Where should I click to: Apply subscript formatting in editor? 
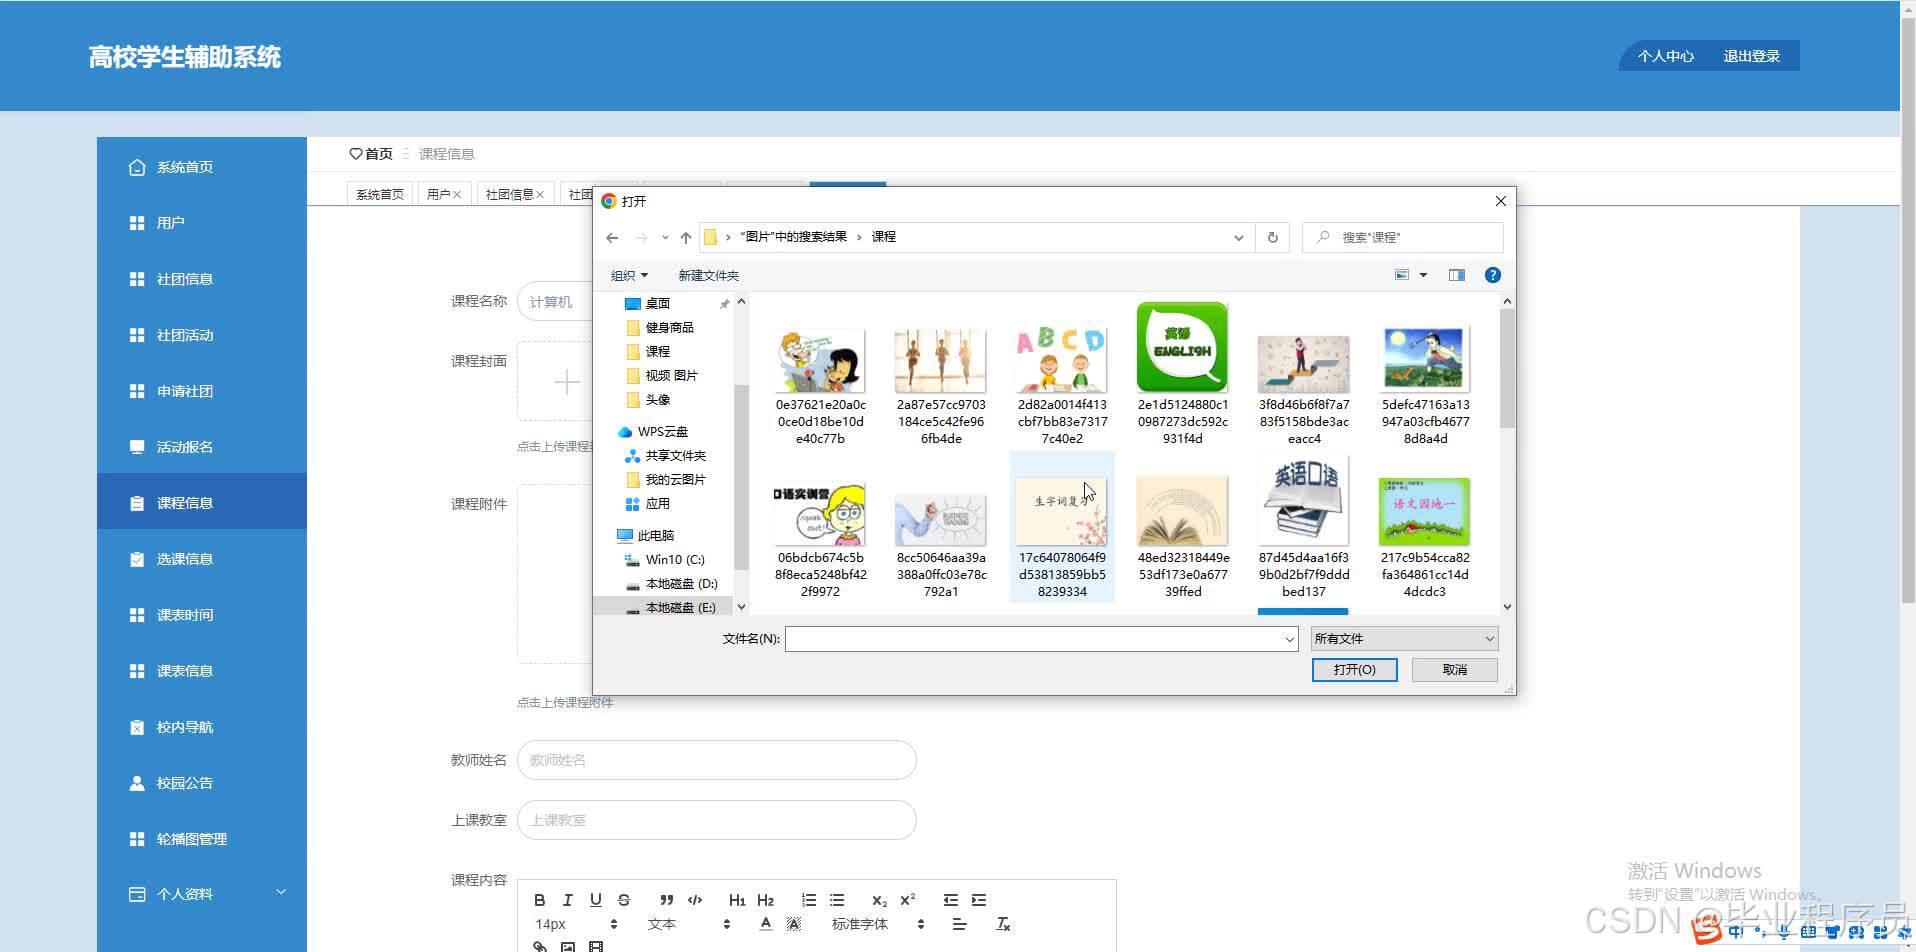pyautogui.click(x=879, y=900)
